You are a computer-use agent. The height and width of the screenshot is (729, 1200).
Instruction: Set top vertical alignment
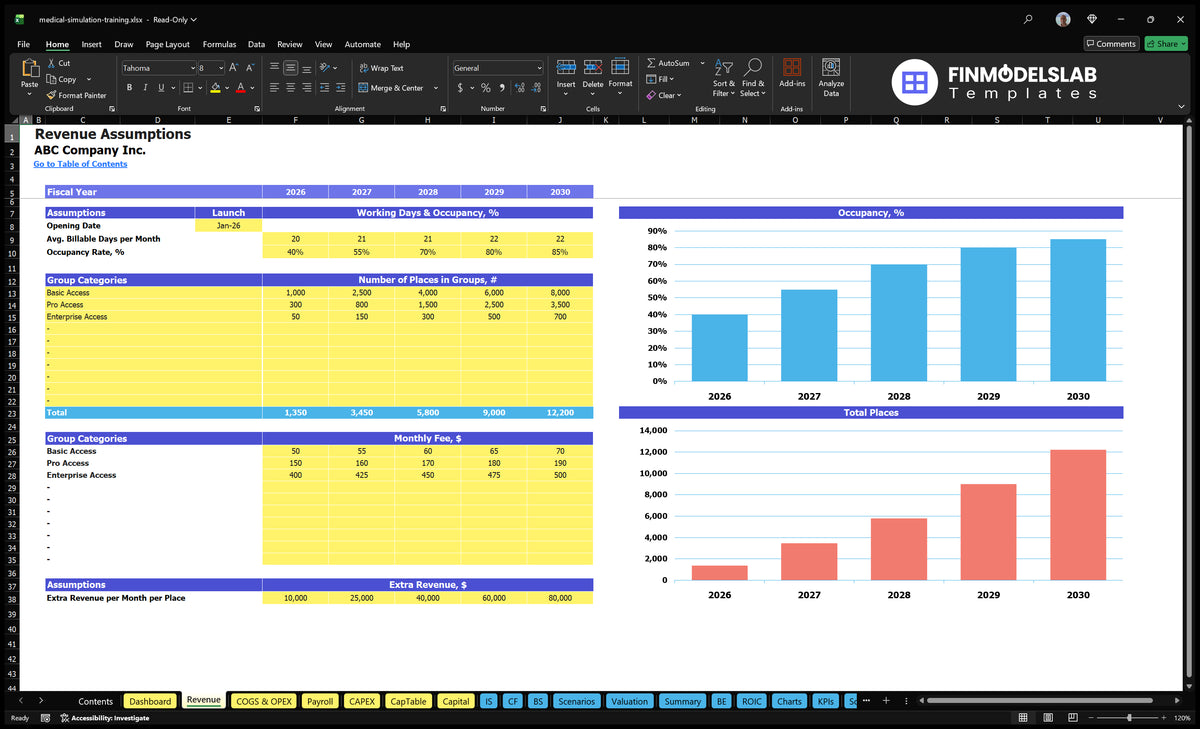274,68
